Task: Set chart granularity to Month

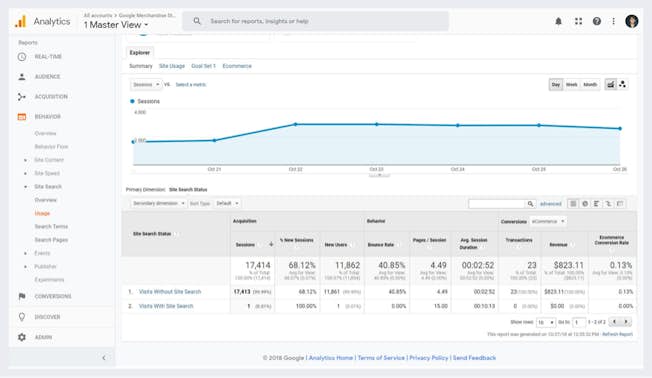Action: click(590, 84)
